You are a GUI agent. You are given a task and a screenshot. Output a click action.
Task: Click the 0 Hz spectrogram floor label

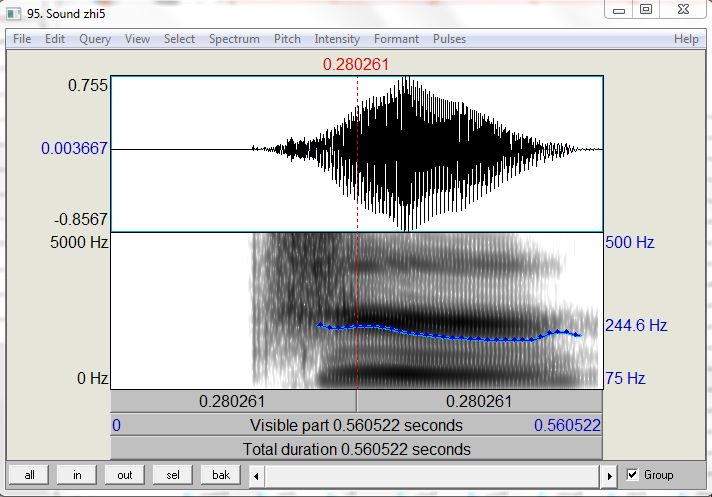(x=93, y=378)
